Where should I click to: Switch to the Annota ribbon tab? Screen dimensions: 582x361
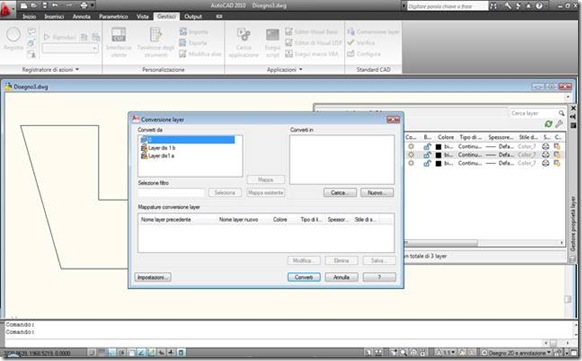(81, 16)
